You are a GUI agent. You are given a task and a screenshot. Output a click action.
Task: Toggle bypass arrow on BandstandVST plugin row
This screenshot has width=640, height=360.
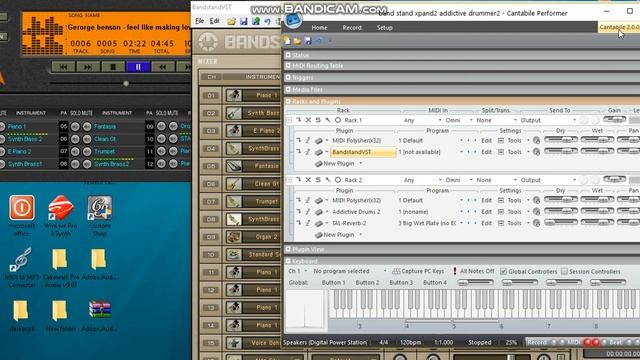coord(299,152)
